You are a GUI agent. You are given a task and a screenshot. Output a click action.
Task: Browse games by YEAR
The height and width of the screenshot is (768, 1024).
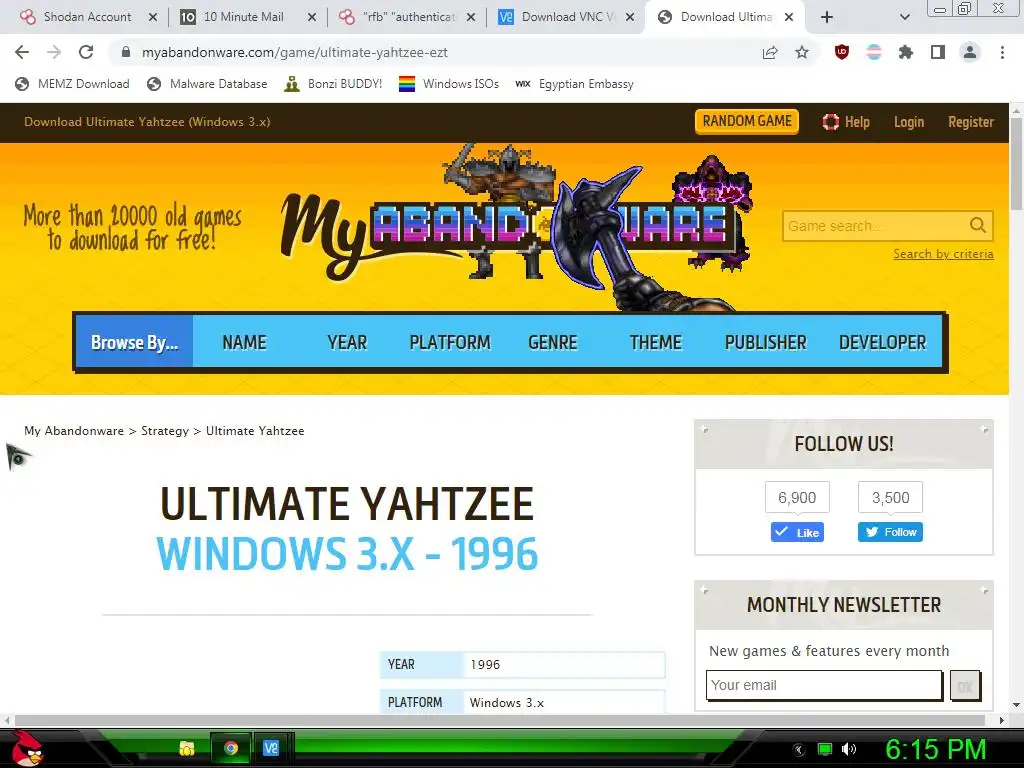pyautogui.click(x=347, y=342)
